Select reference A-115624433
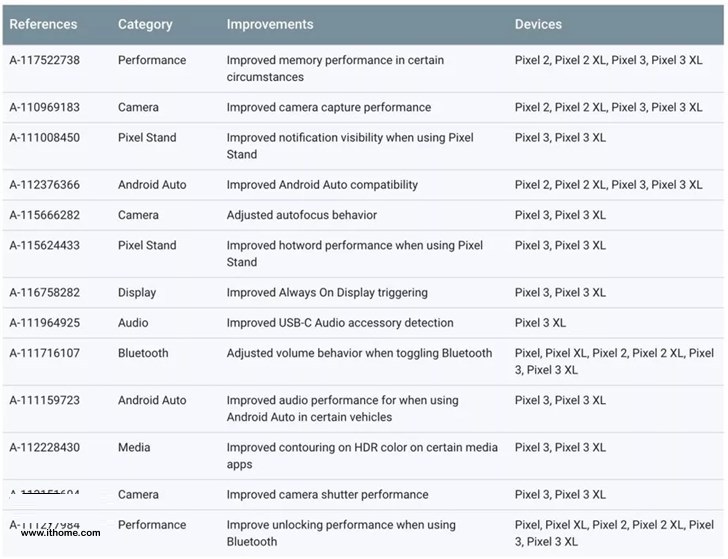The image size is (728, 559). coord(45,245)
